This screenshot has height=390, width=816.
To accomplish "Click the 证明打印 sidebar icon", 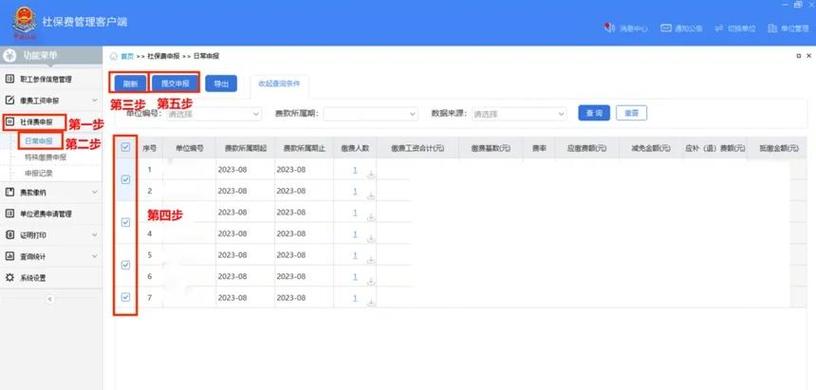I will [9, 235].
